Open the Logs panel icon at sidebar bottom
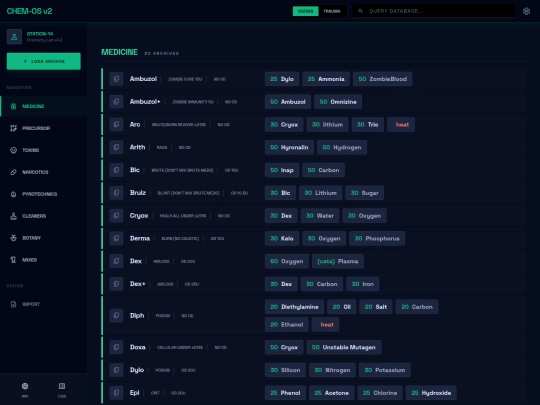Screen dimensions: 540x405 pos(62,386)
